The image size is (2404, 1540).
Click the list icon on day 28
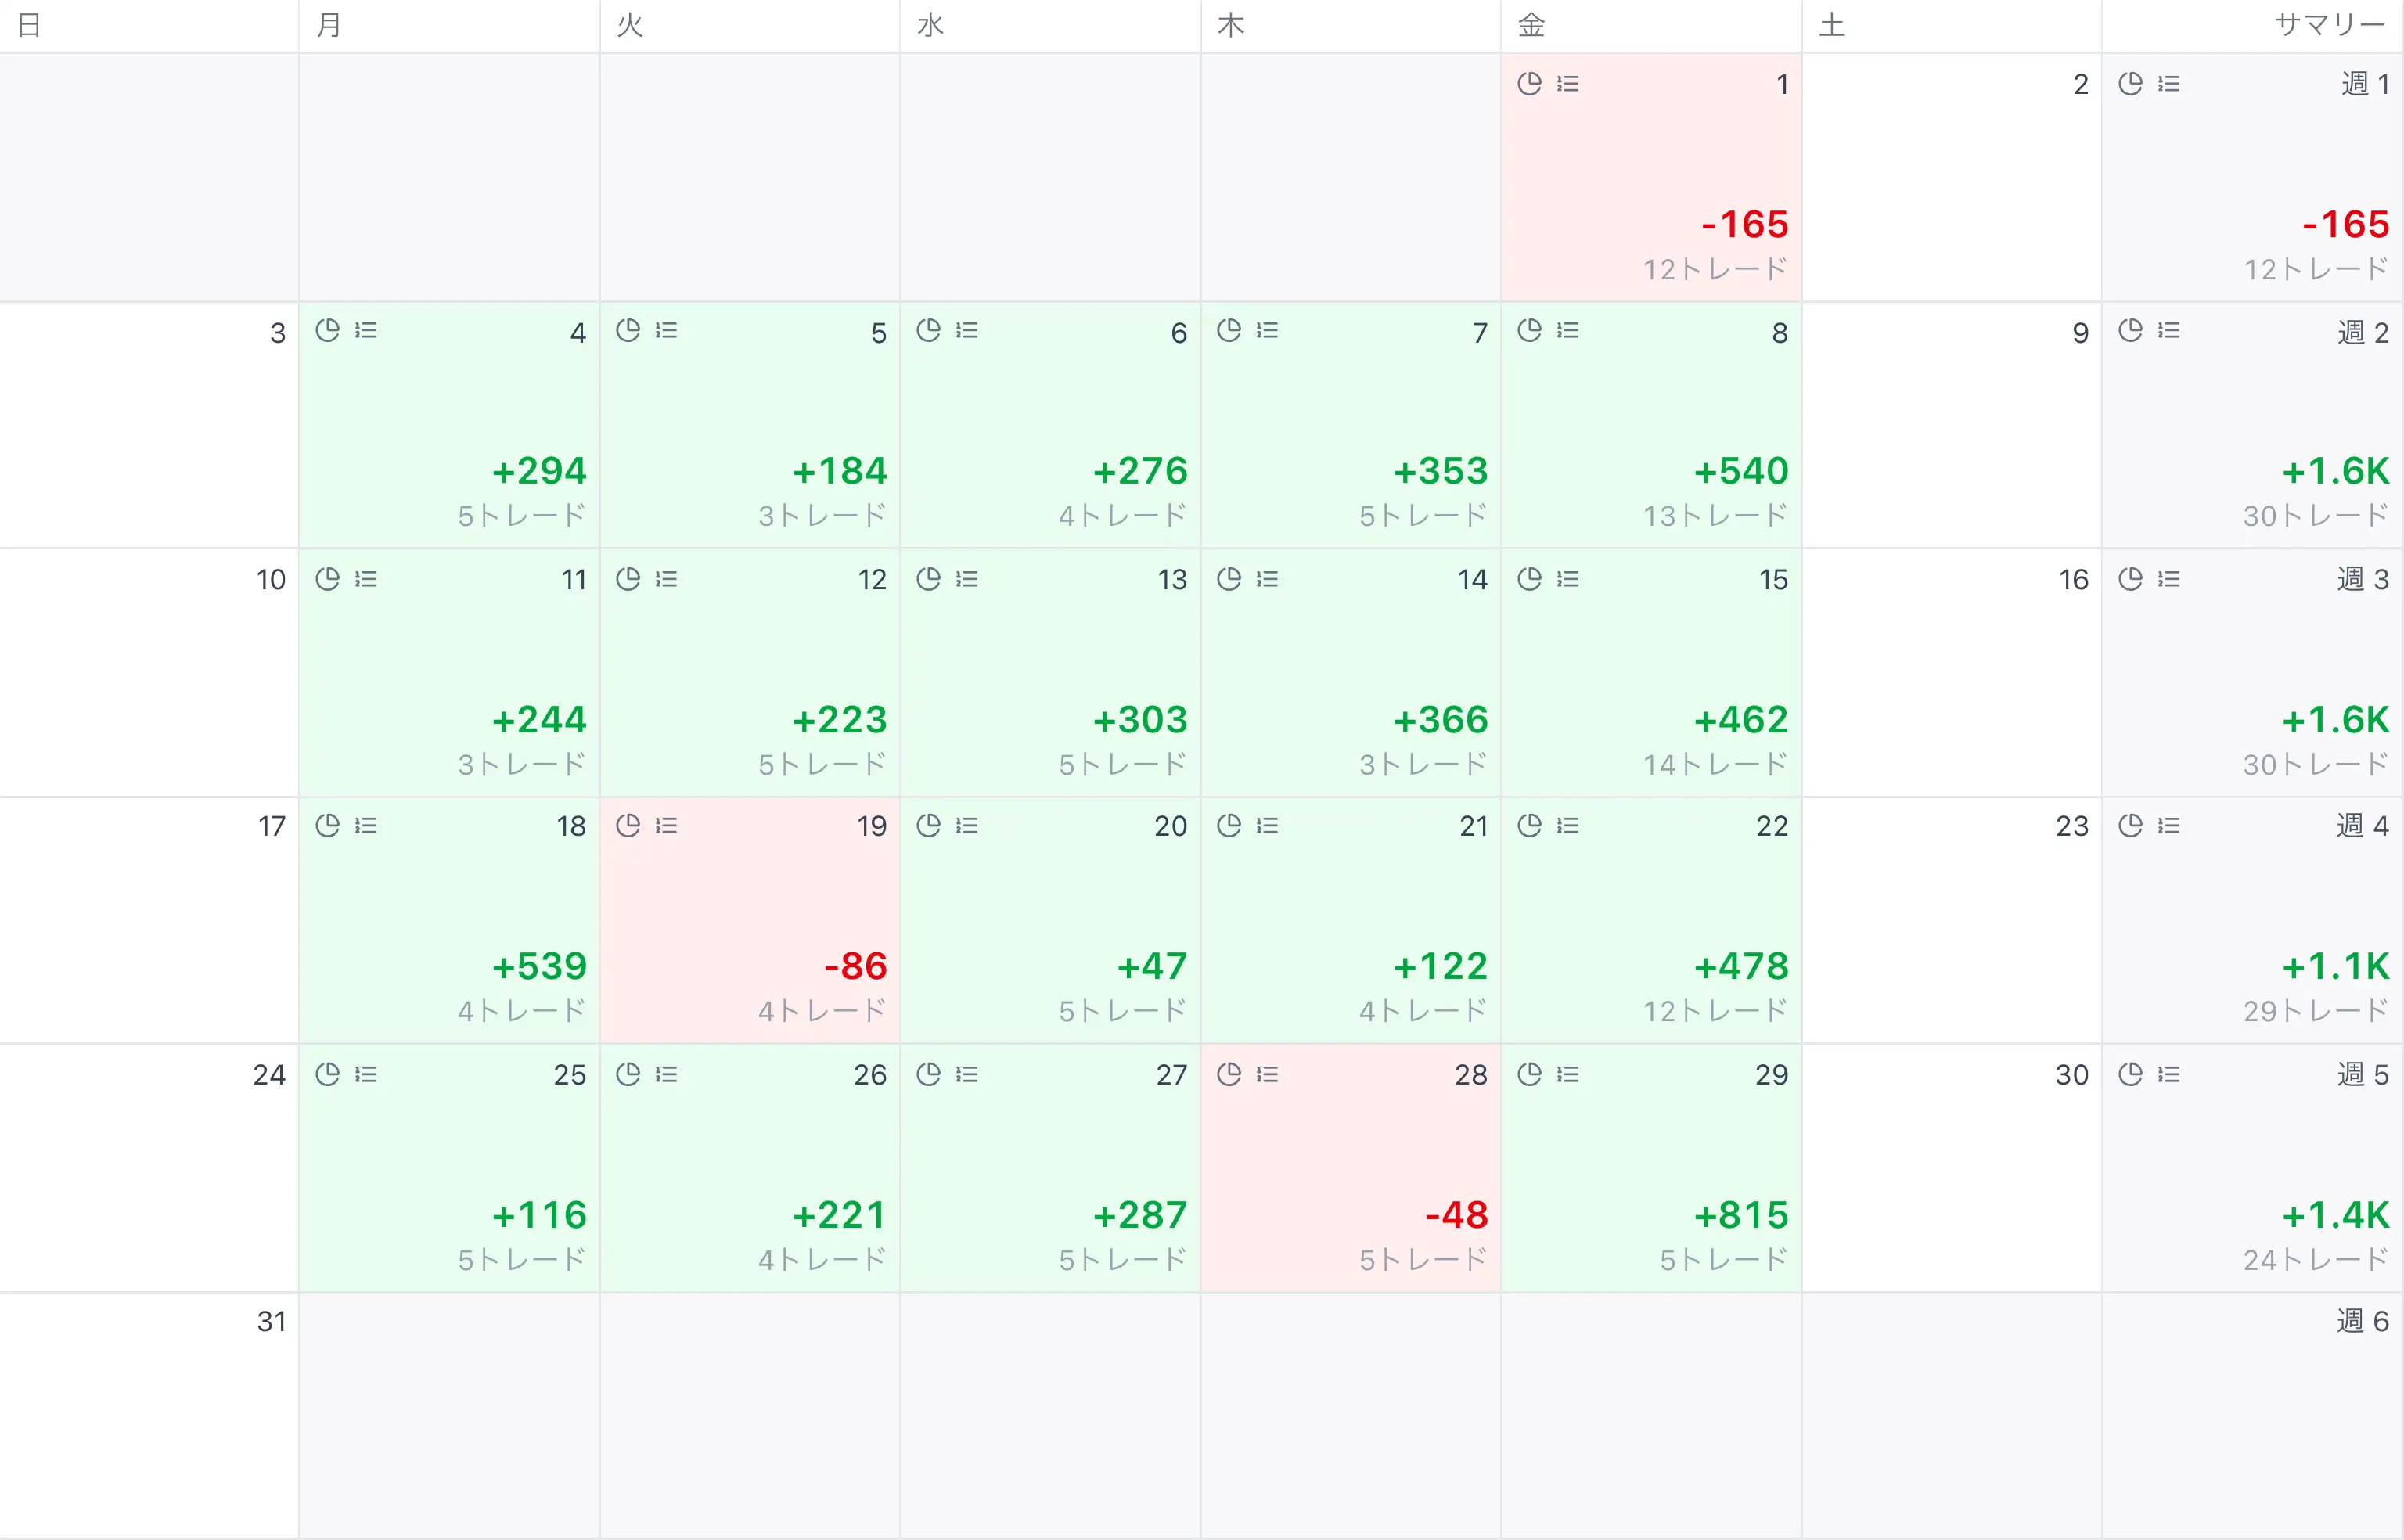(1267, 1074)
